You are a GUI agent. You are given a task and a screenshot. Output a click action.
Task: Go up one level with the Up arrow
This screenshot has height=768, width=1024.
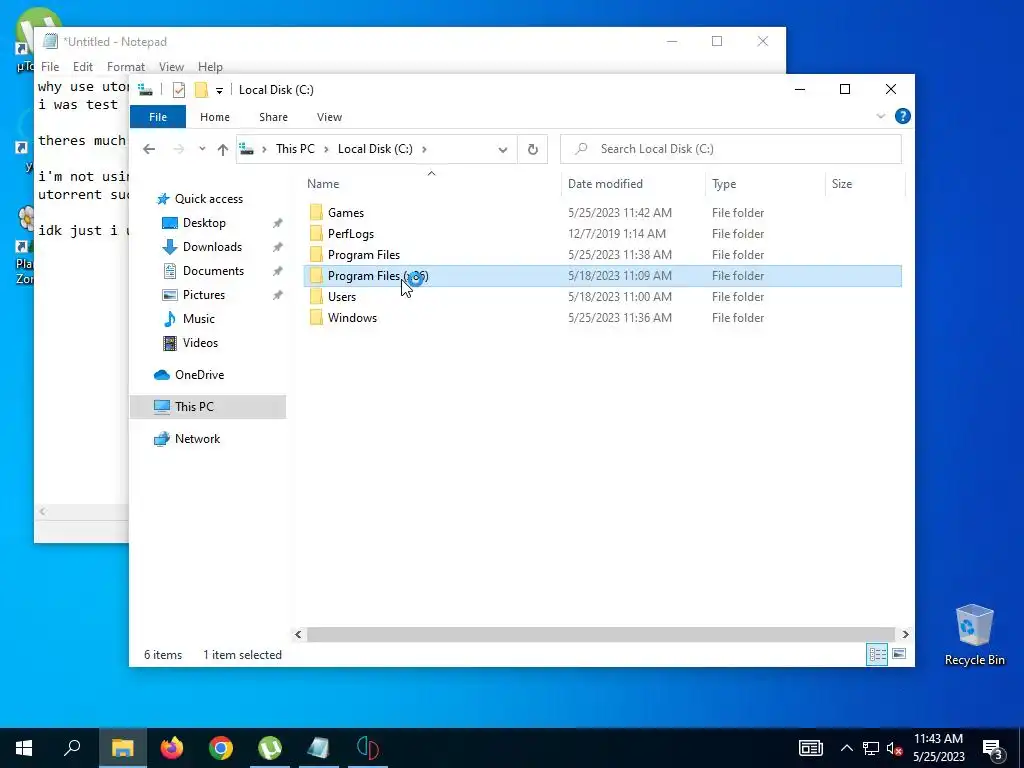coord(223,149)
